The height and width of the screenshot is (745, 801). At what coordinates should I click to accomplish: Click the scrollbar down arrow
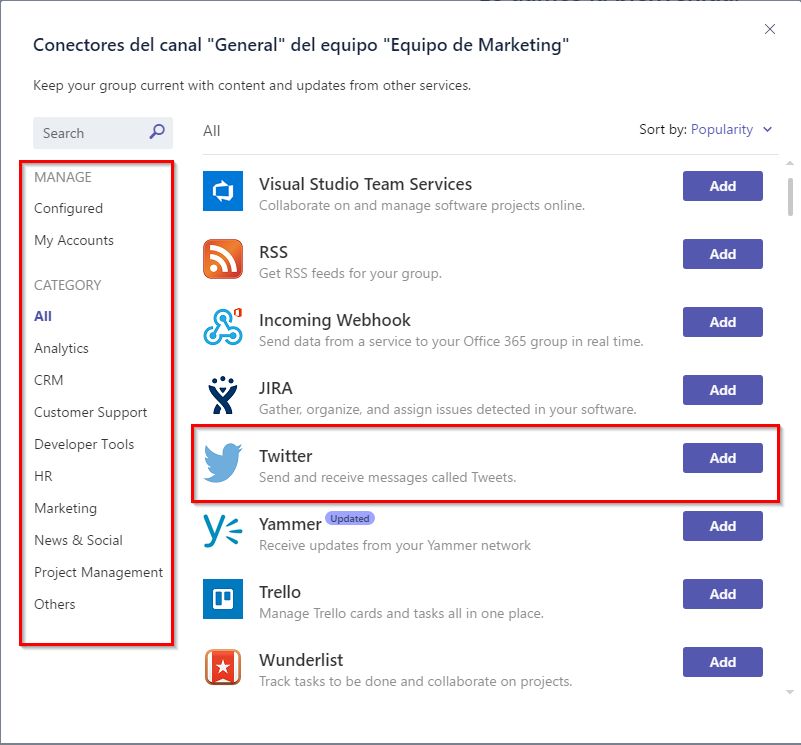tap(790, 692)
